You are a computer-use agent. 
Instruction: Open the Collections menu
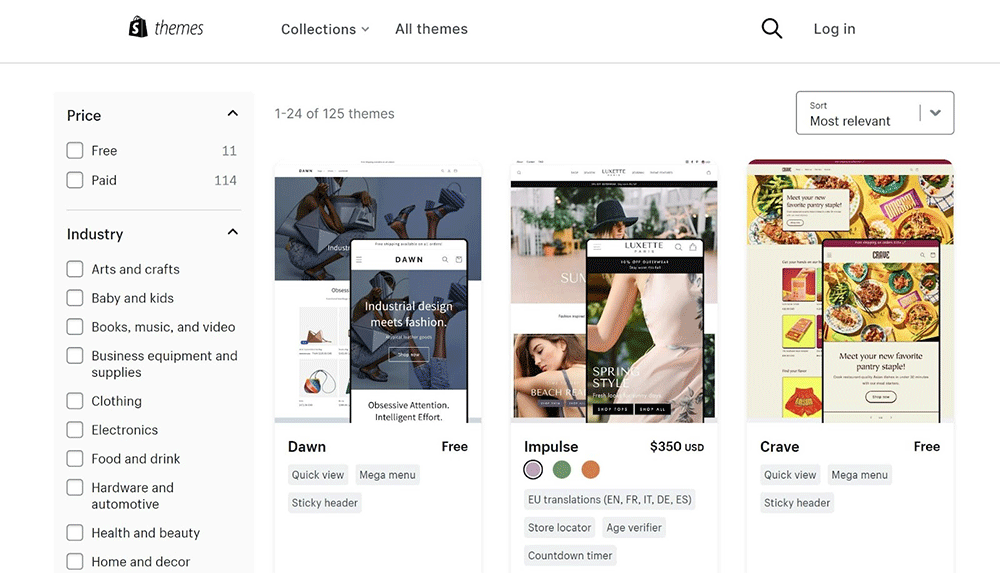click(324, 29)
